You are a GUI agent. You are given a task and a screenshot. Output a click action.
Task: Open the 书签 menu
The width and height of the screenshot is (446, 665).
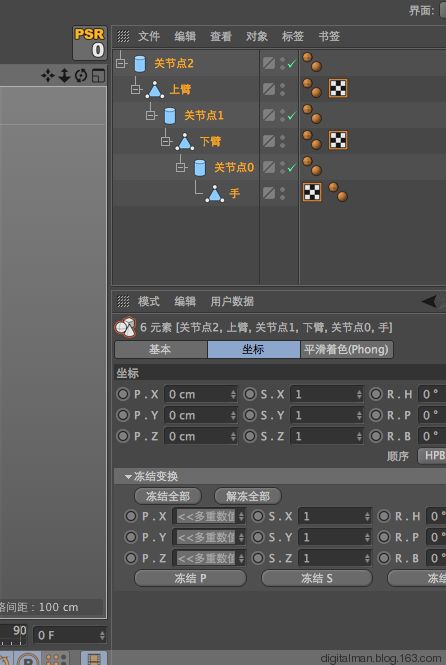pyautogui.click(x=329, y=36)
